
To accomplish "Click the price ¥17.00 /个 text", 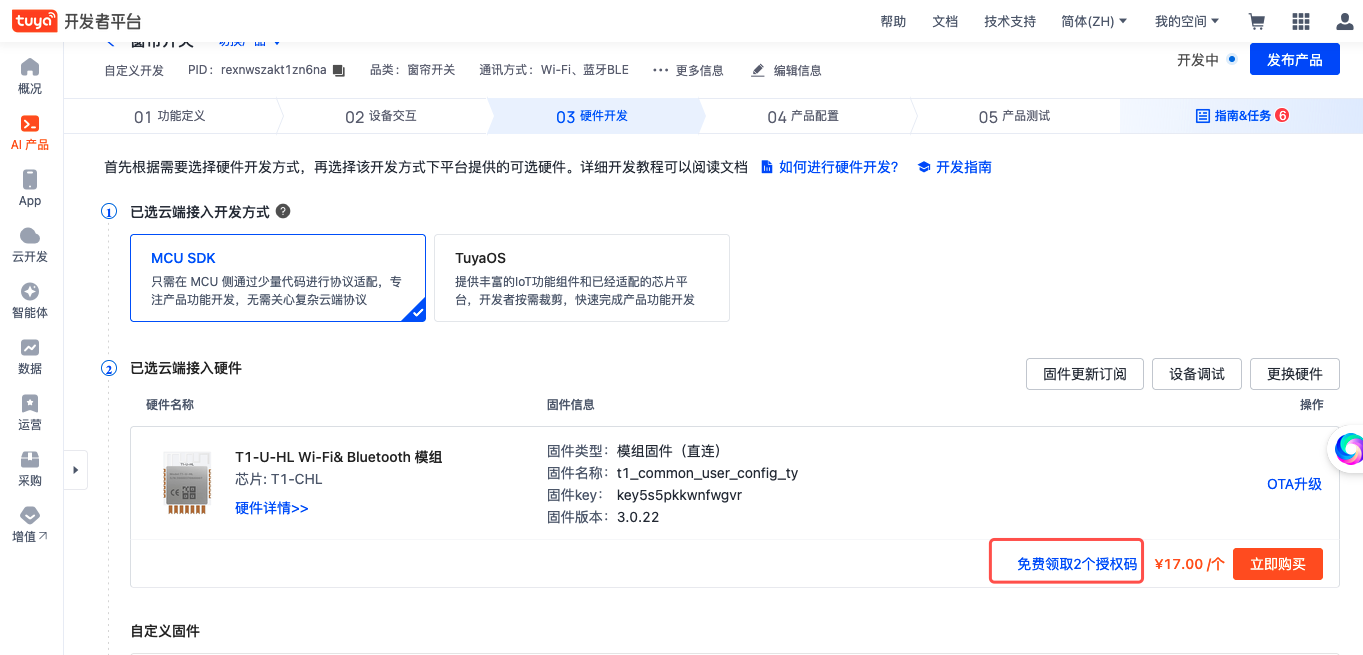I will pyautogui.click(x=1190, y=564).
